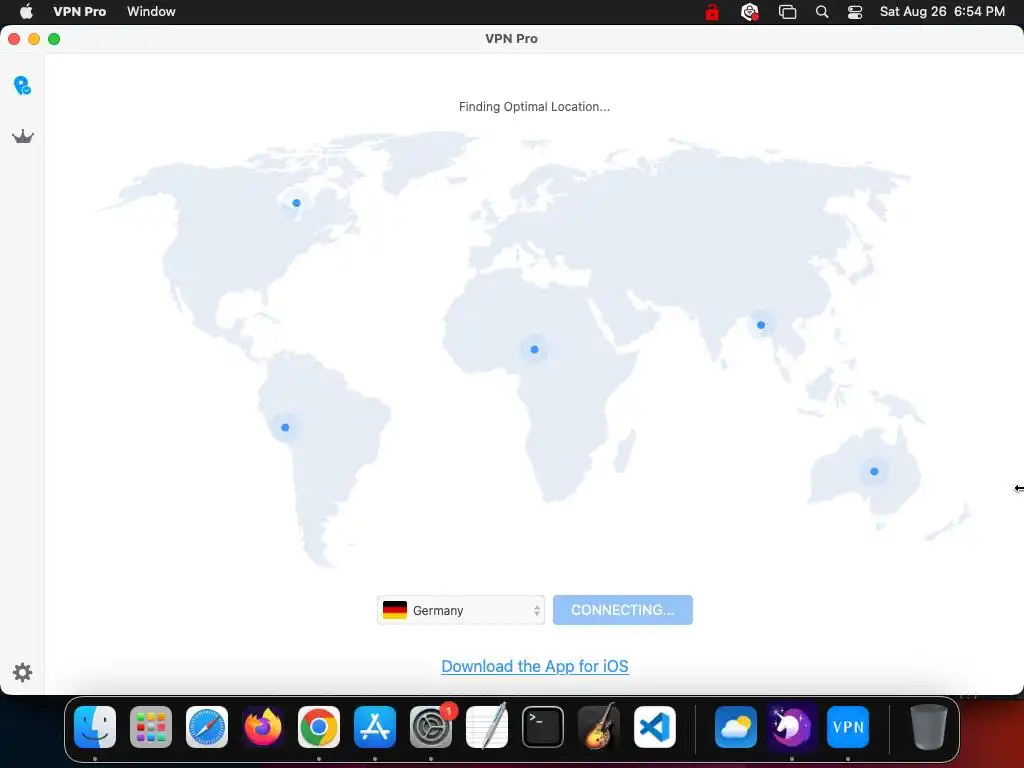This screenshot has height=768, width=1024.
Task: Open the unicorn app in dock
Action: coord(792,726)
